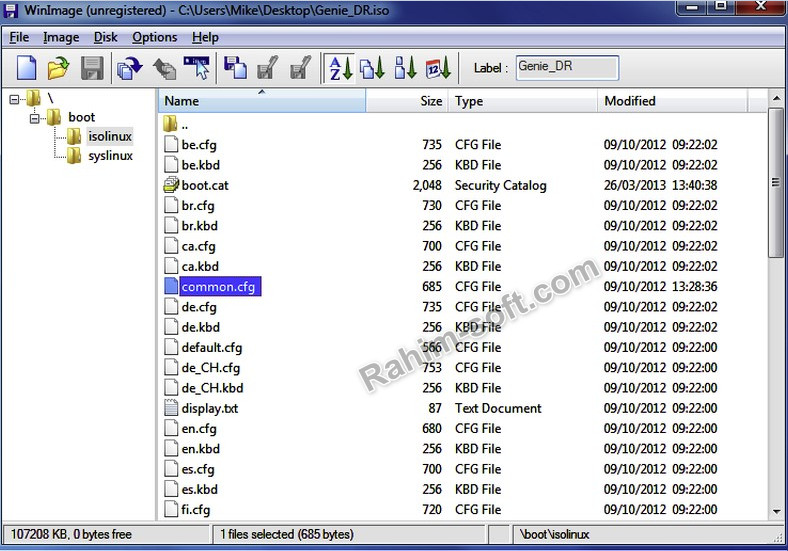Click the Read disk toolbar icon
The height and width of the screenshot is (551, 788).
pos(130,68)
